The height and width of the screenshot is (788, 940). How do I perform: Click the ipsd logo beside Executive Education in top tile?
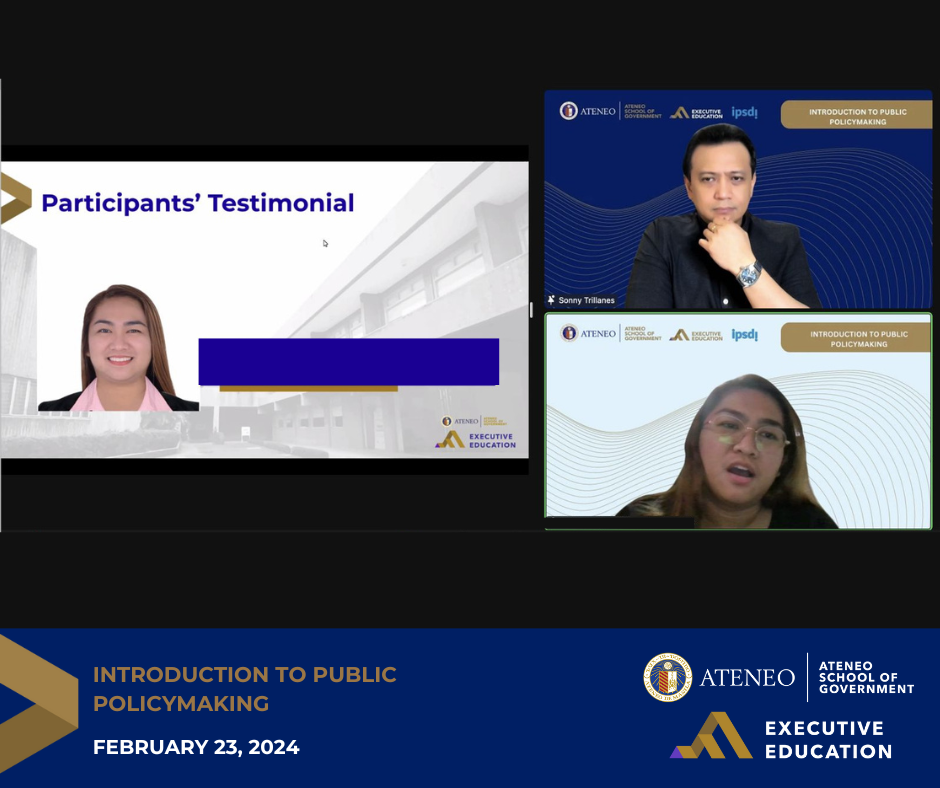point(744,112)
